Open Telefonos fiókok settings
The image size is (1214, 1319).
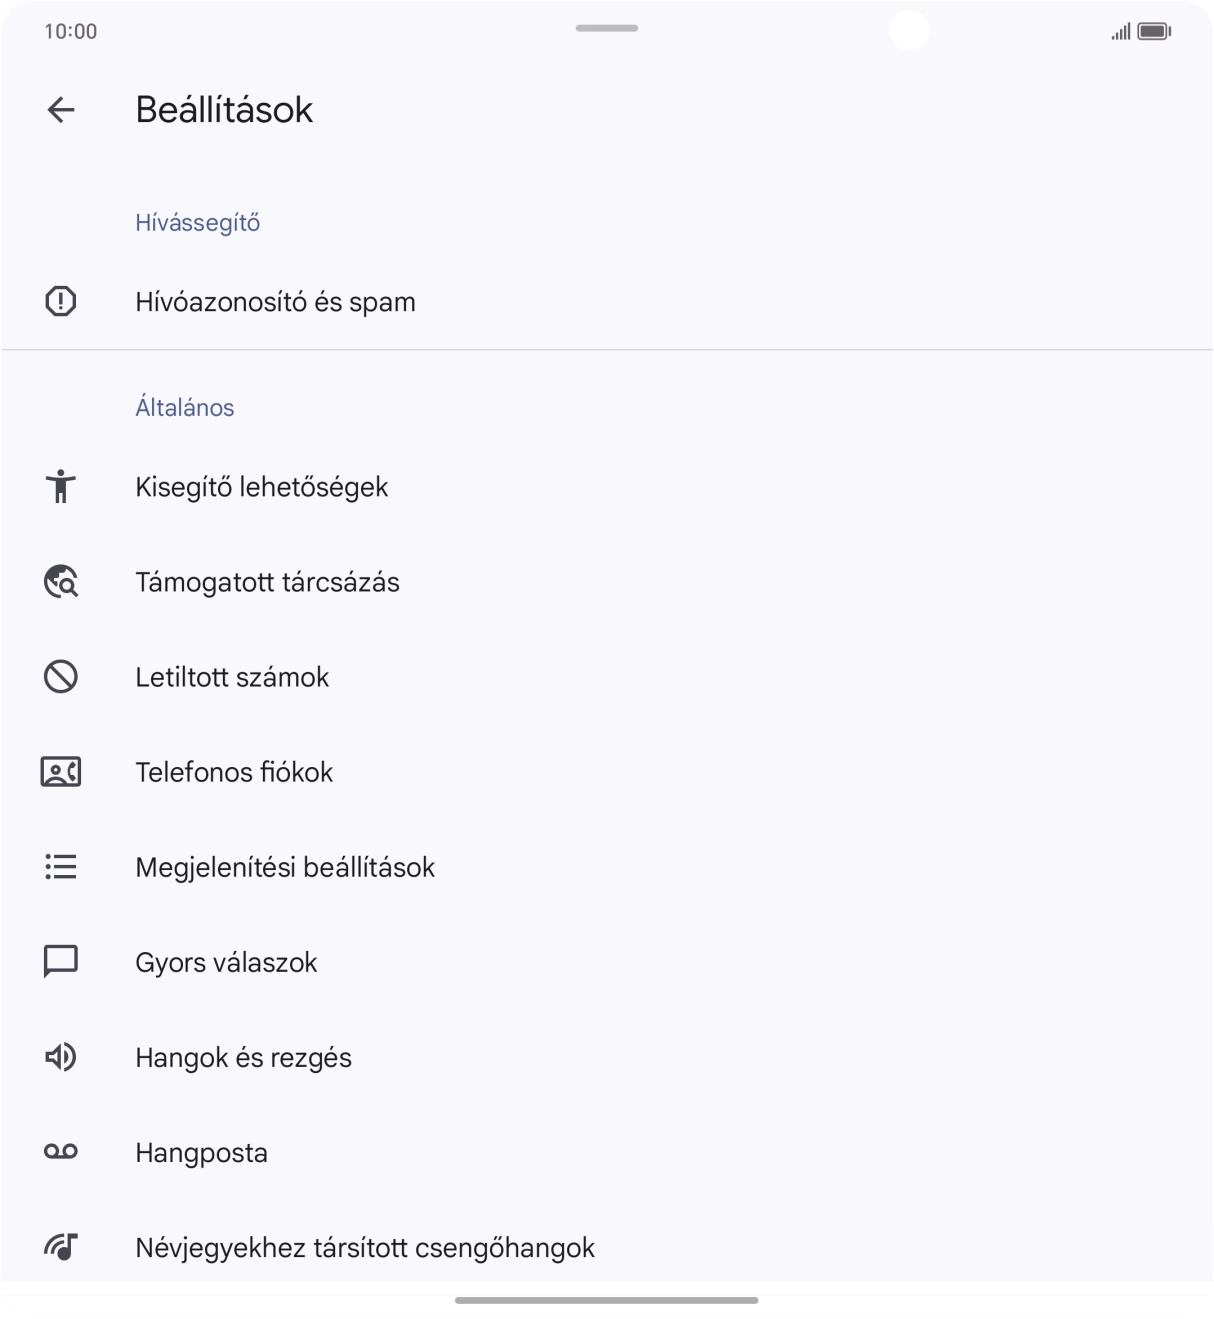[234, 771]
